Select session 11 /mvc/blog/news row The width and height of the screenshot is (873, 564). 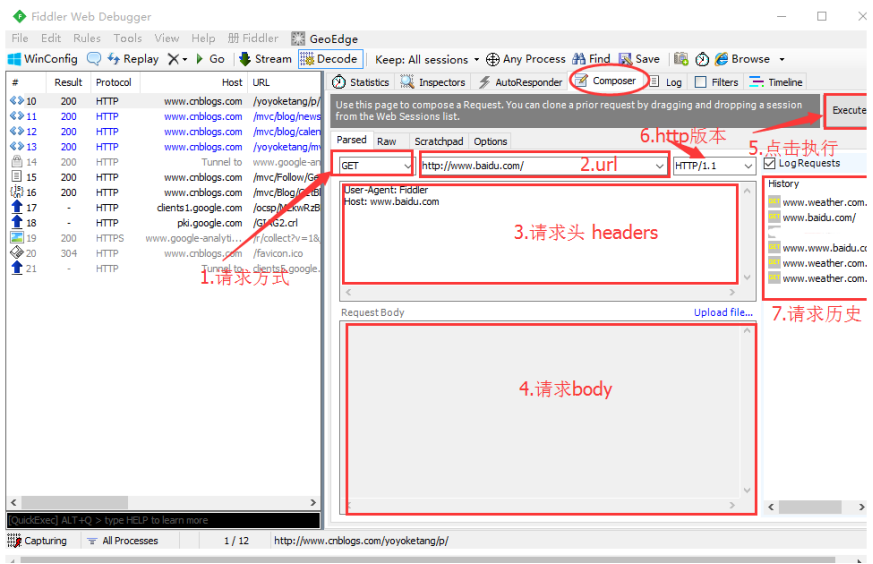coord(164,116)
